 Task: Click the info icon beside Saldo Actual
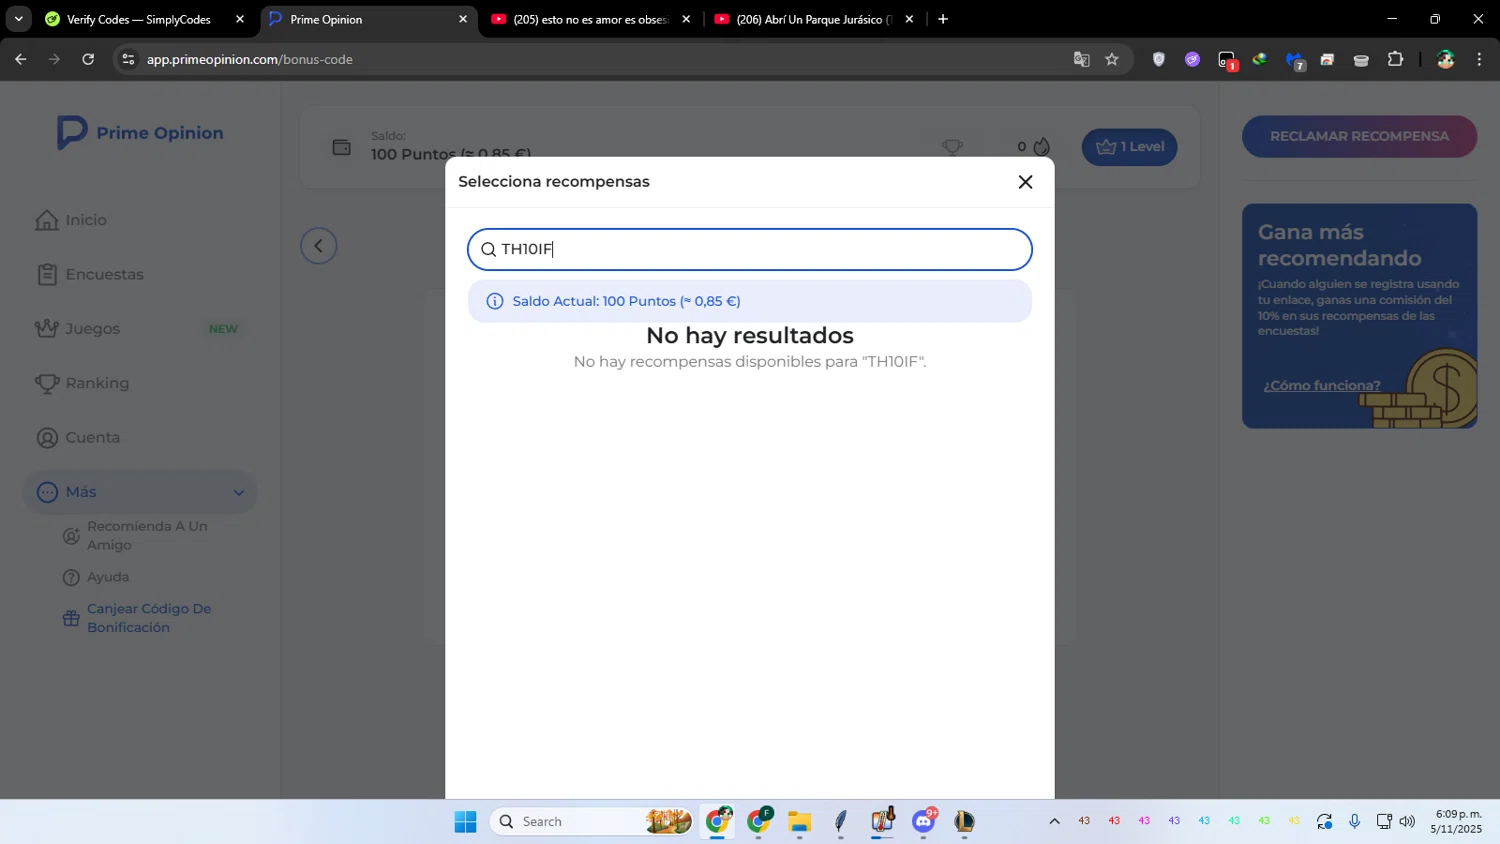click(x=494, y=301)
